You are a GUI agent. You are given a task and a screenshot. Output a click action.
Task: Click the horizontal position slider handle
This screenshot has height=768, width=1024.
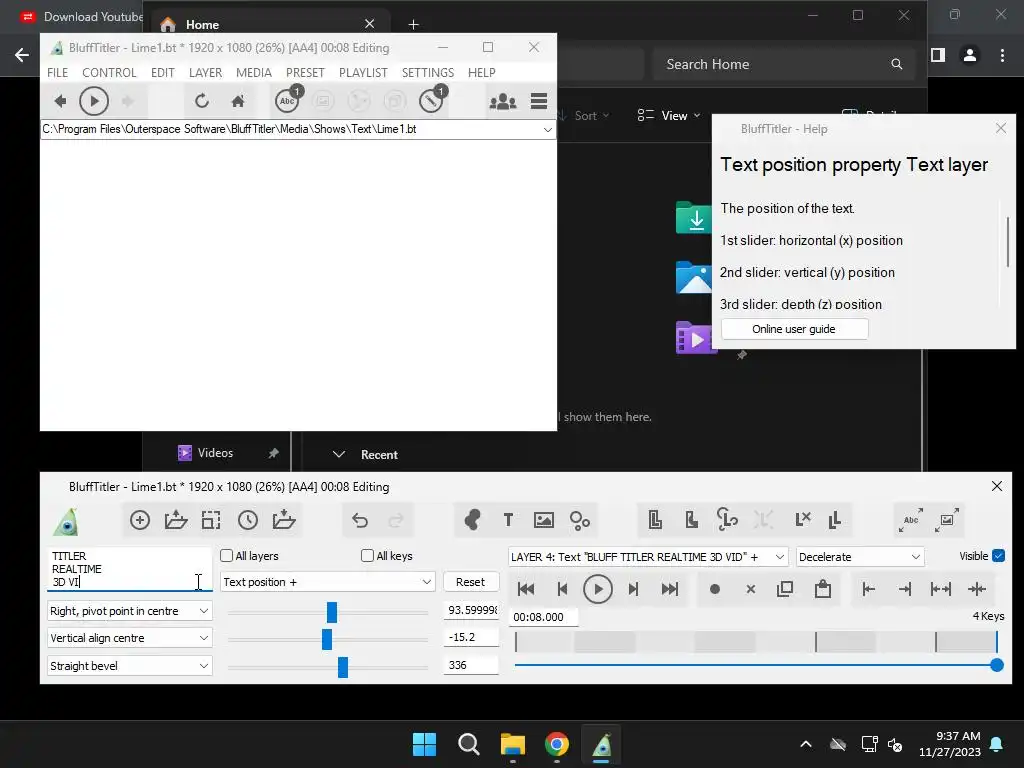pyautogui.click(x=332, y=612)
